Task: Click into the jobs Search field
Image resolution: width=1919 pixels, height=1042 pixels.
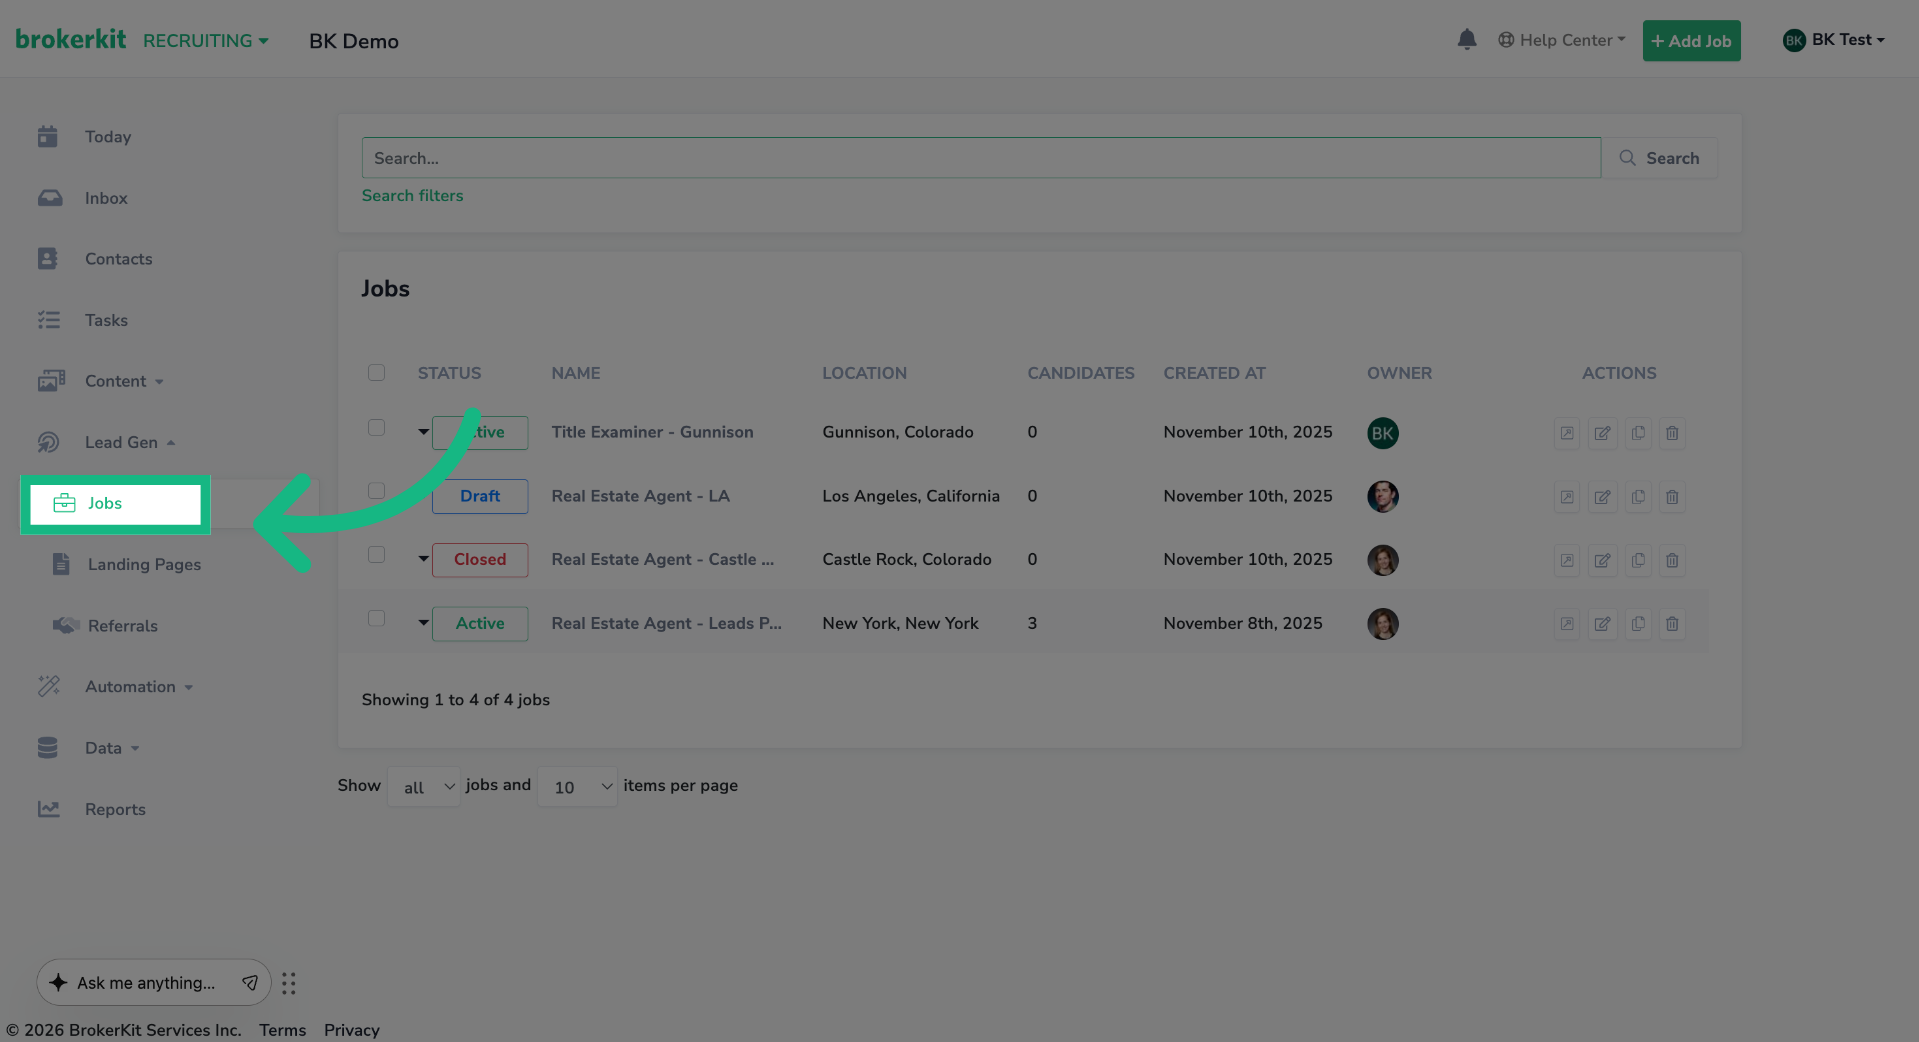Action: tap(980, 158)
